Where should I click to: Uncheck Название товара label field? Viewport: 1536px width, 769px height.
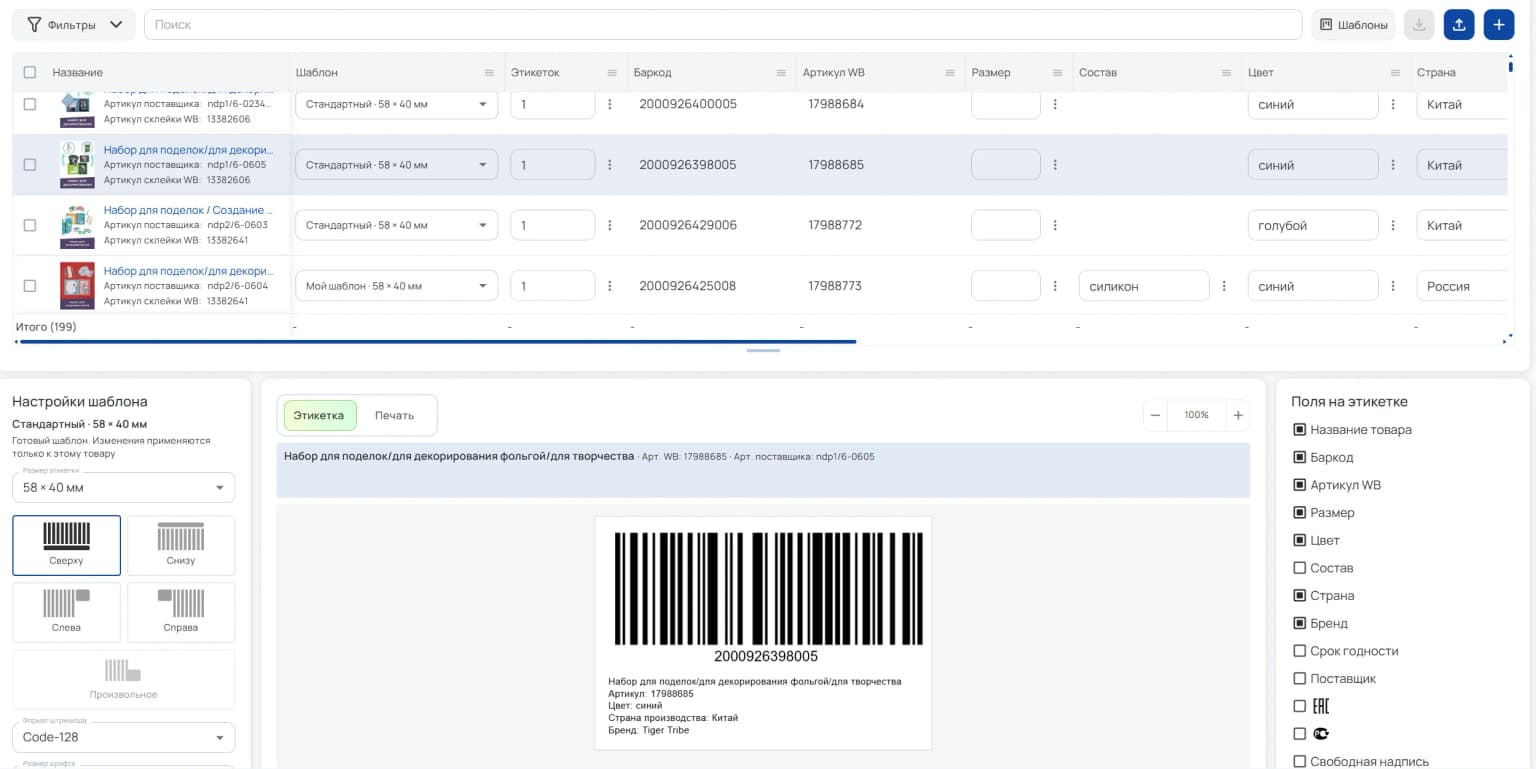point(1300,430)
